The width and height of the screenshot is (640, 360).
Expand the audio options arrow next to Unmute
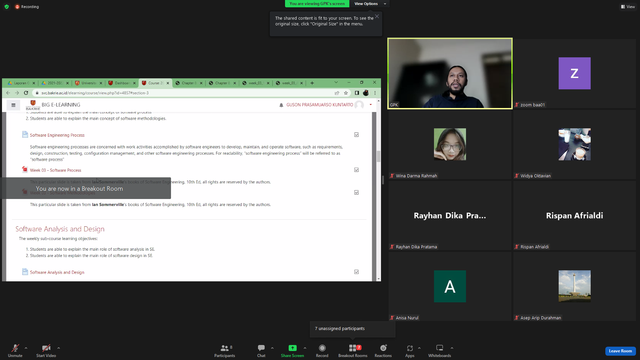click(26, 348)
